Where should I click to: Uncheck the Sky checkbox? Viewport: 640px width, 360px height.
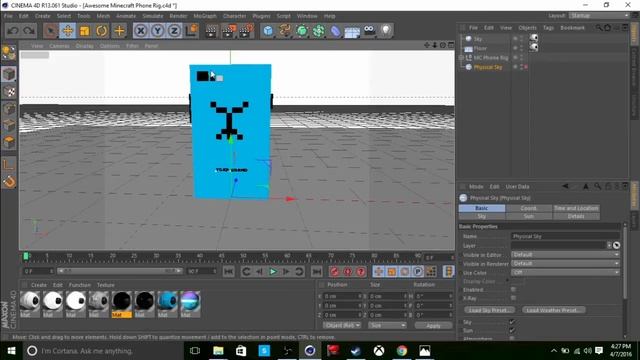click(x=512, y=322)
